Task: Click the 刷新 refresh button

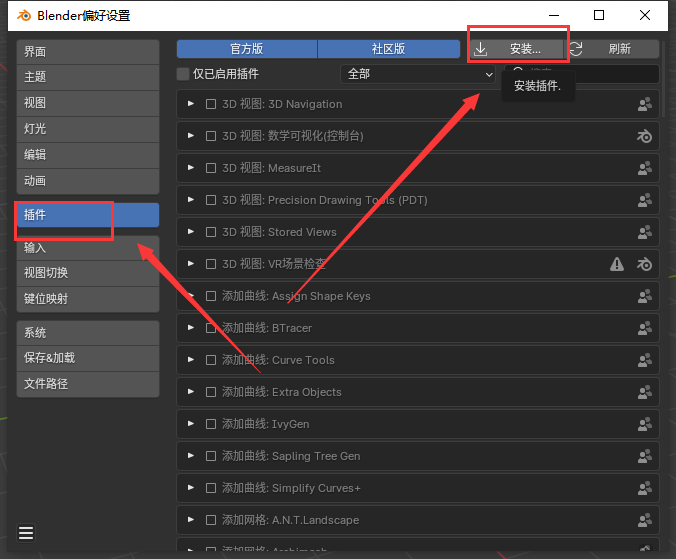Action: (x=612, y=49)
